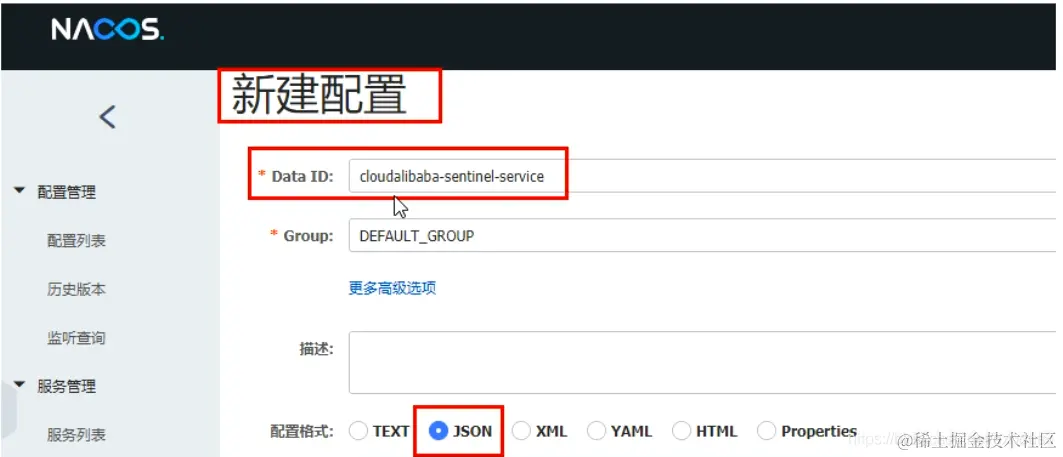Open 配置列表 in the sidebar
The image size is (1063, 457).
tap(76, 241)
